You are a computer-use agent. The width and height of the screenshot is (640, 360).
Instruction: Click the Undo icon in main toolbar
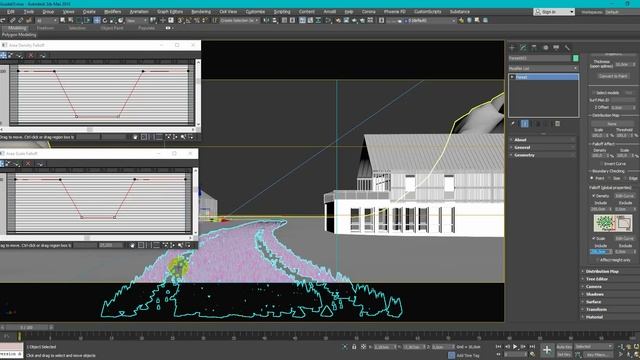pyautogui.click(x=3, y=20)
